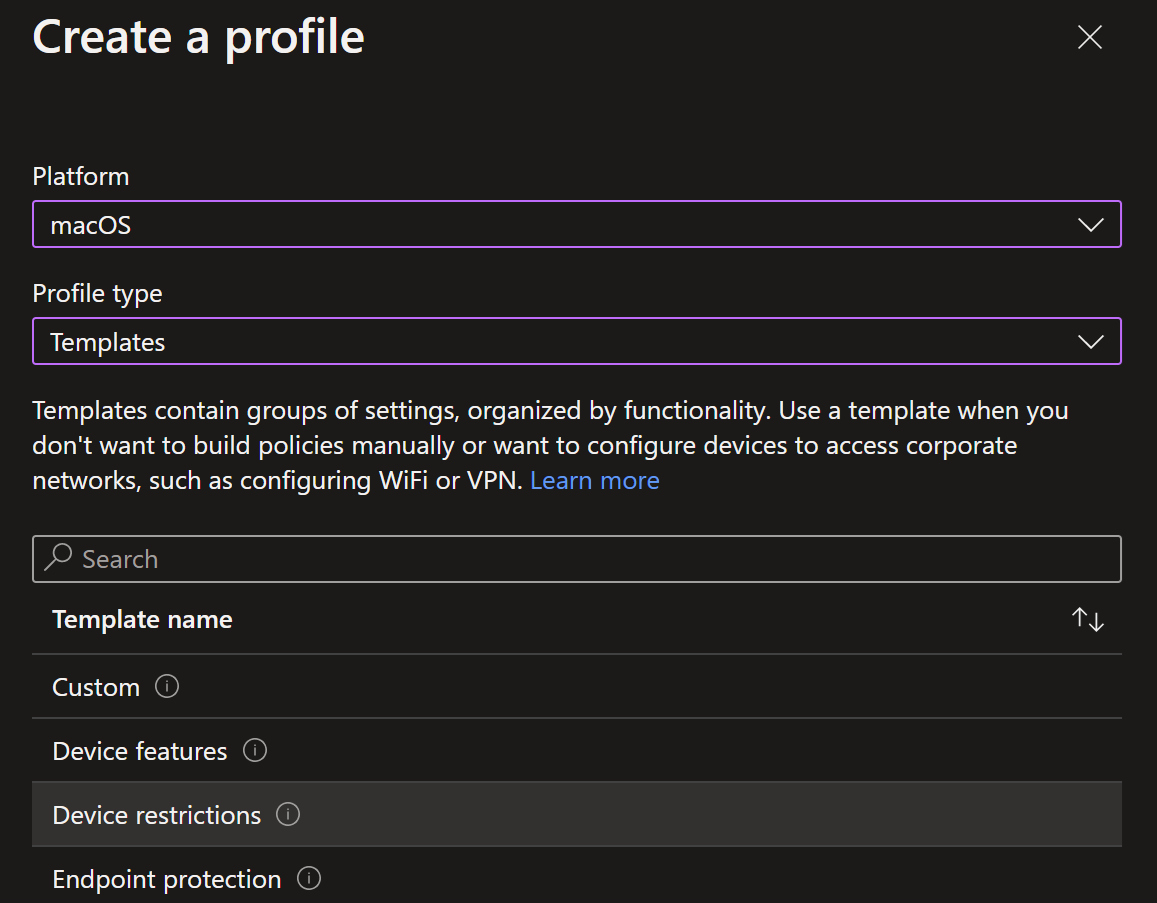Click the Platform field label
Screen dimensions: 1157x903
pyautogui.click(x=81, y=176)
